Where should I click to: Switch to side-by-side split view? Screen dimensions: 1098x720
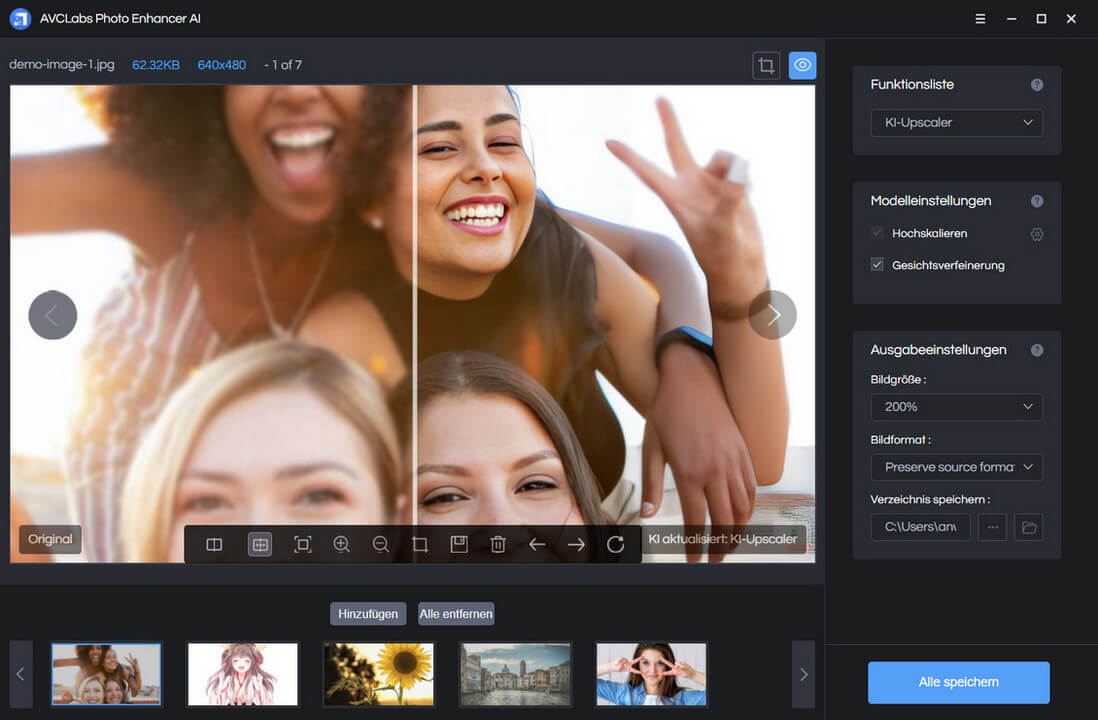[214, 544]
